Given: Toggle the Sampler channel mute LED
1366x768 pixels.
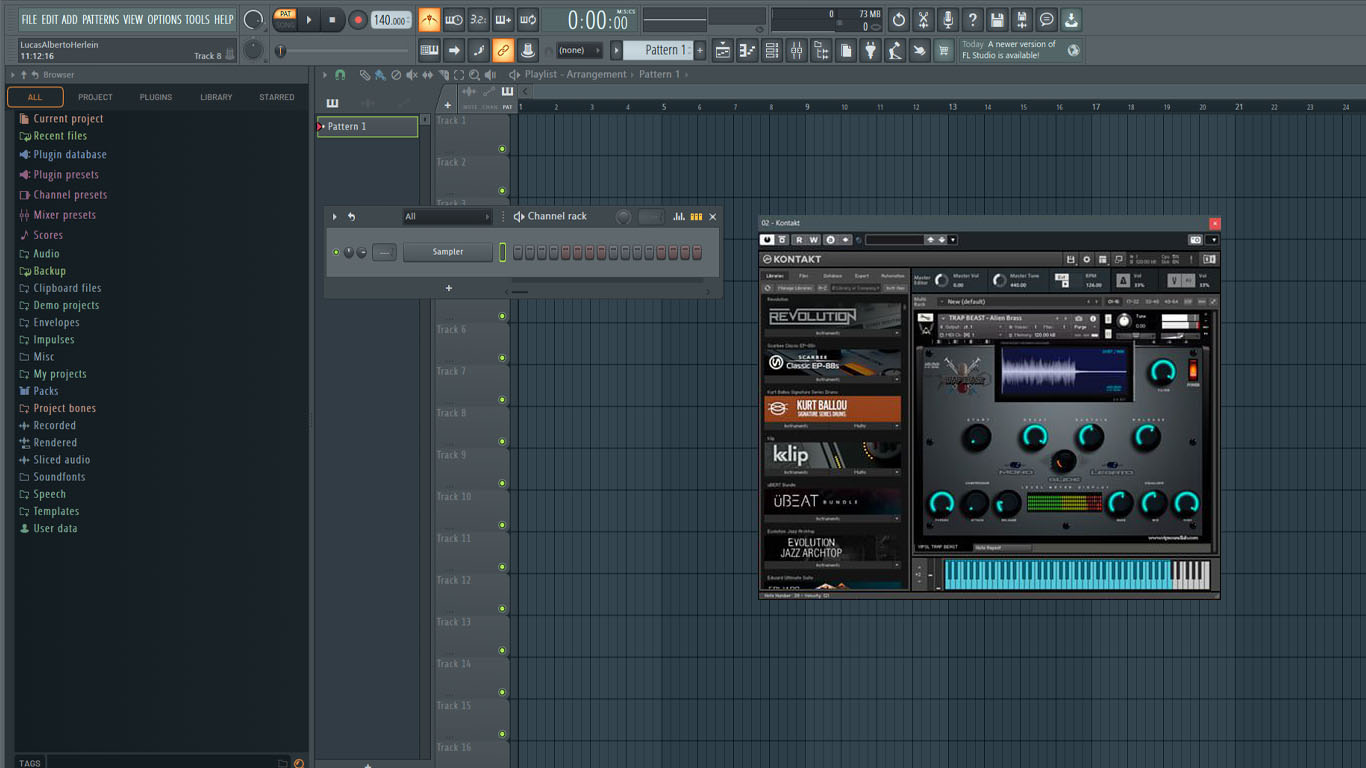Looking at the screenshot, I should point(336,252).
